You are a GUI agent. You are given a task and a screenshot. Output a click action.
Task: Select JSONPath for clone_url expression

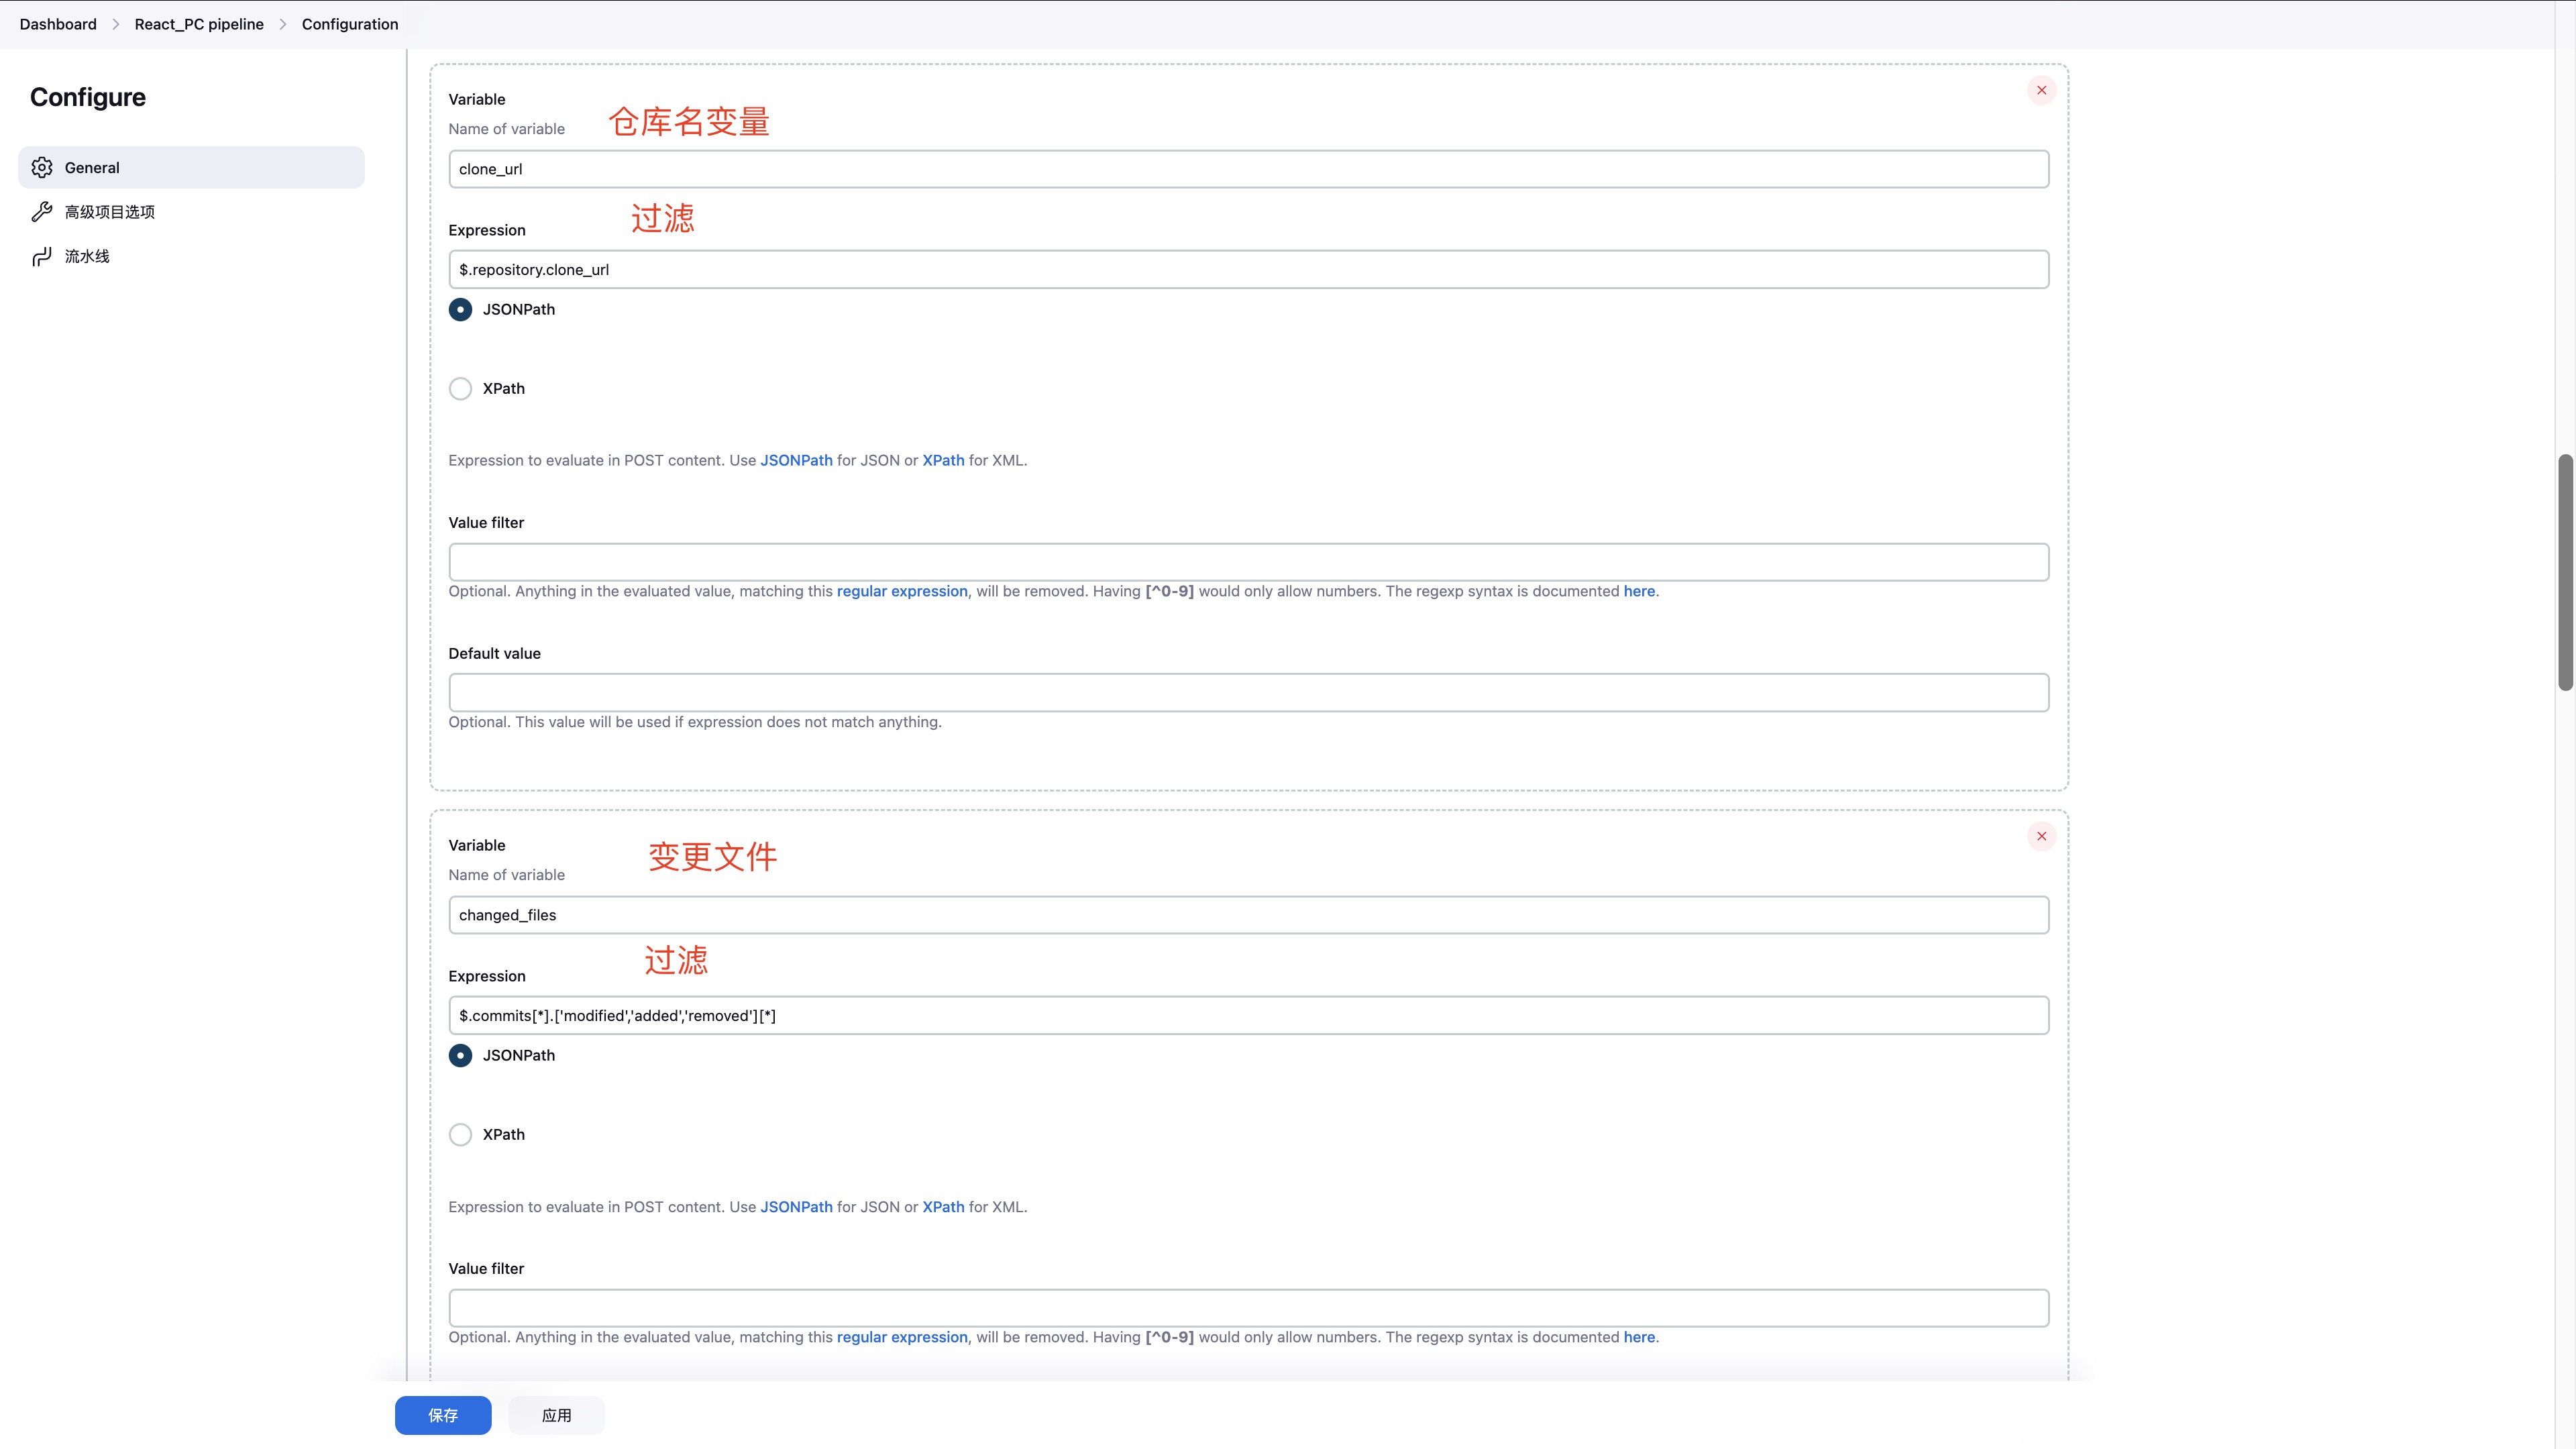tap(460, 309)
